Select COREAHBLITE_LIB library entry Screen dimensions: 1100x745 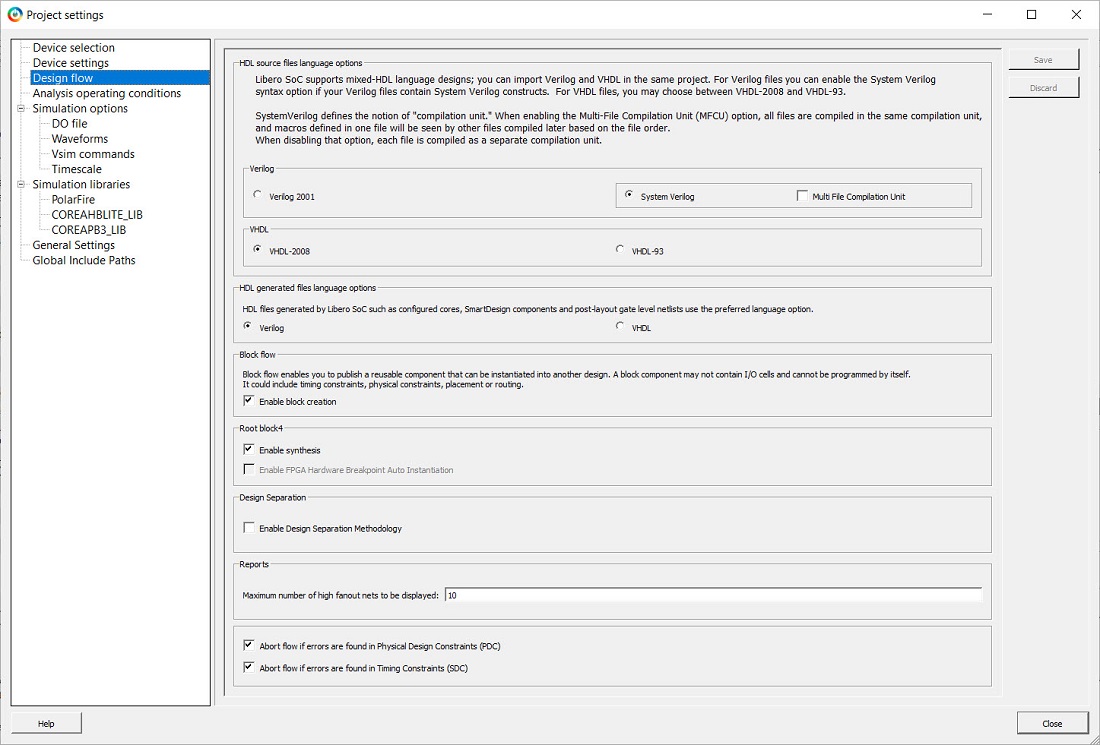pyautogui.click(x=96, y=215)
